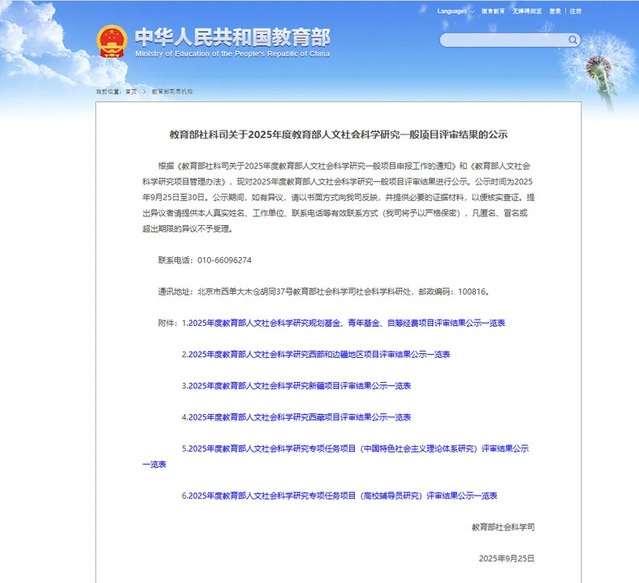
Task: Click the national emblem logo
Action: (x=111, y=42)
